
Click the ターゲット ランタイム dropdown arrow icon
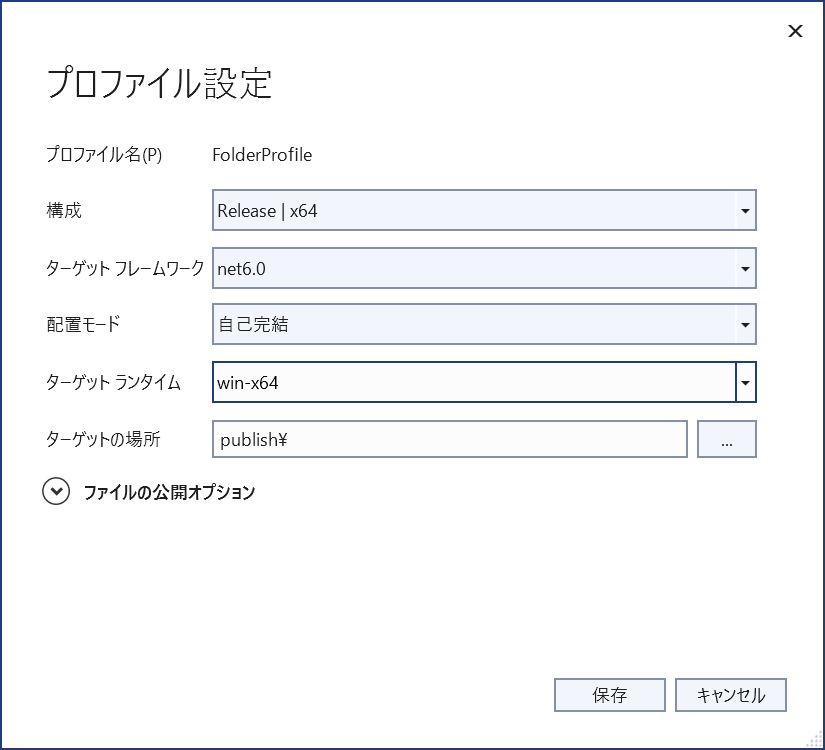coord(744,382)
